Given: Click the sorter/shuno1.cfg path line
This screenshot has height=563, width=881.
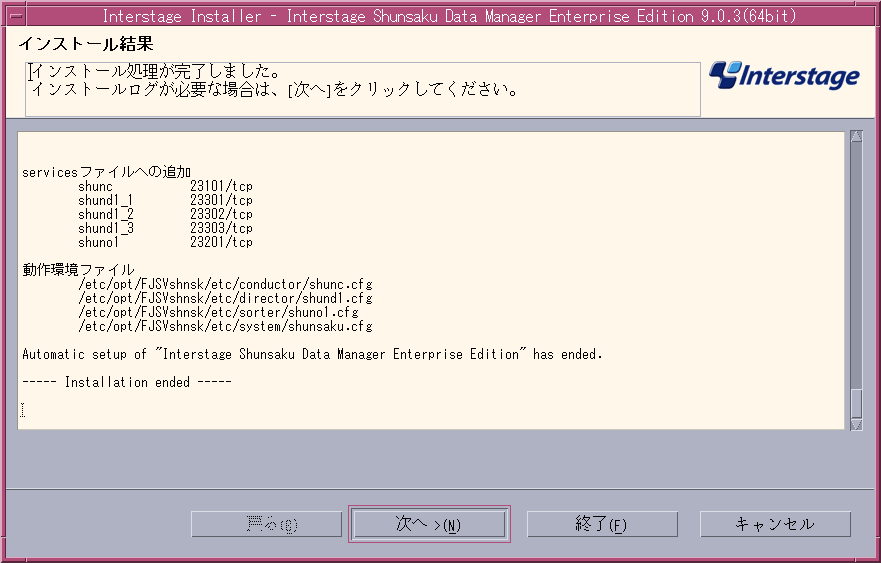Looking at the screenshot, I should [219, 312].
